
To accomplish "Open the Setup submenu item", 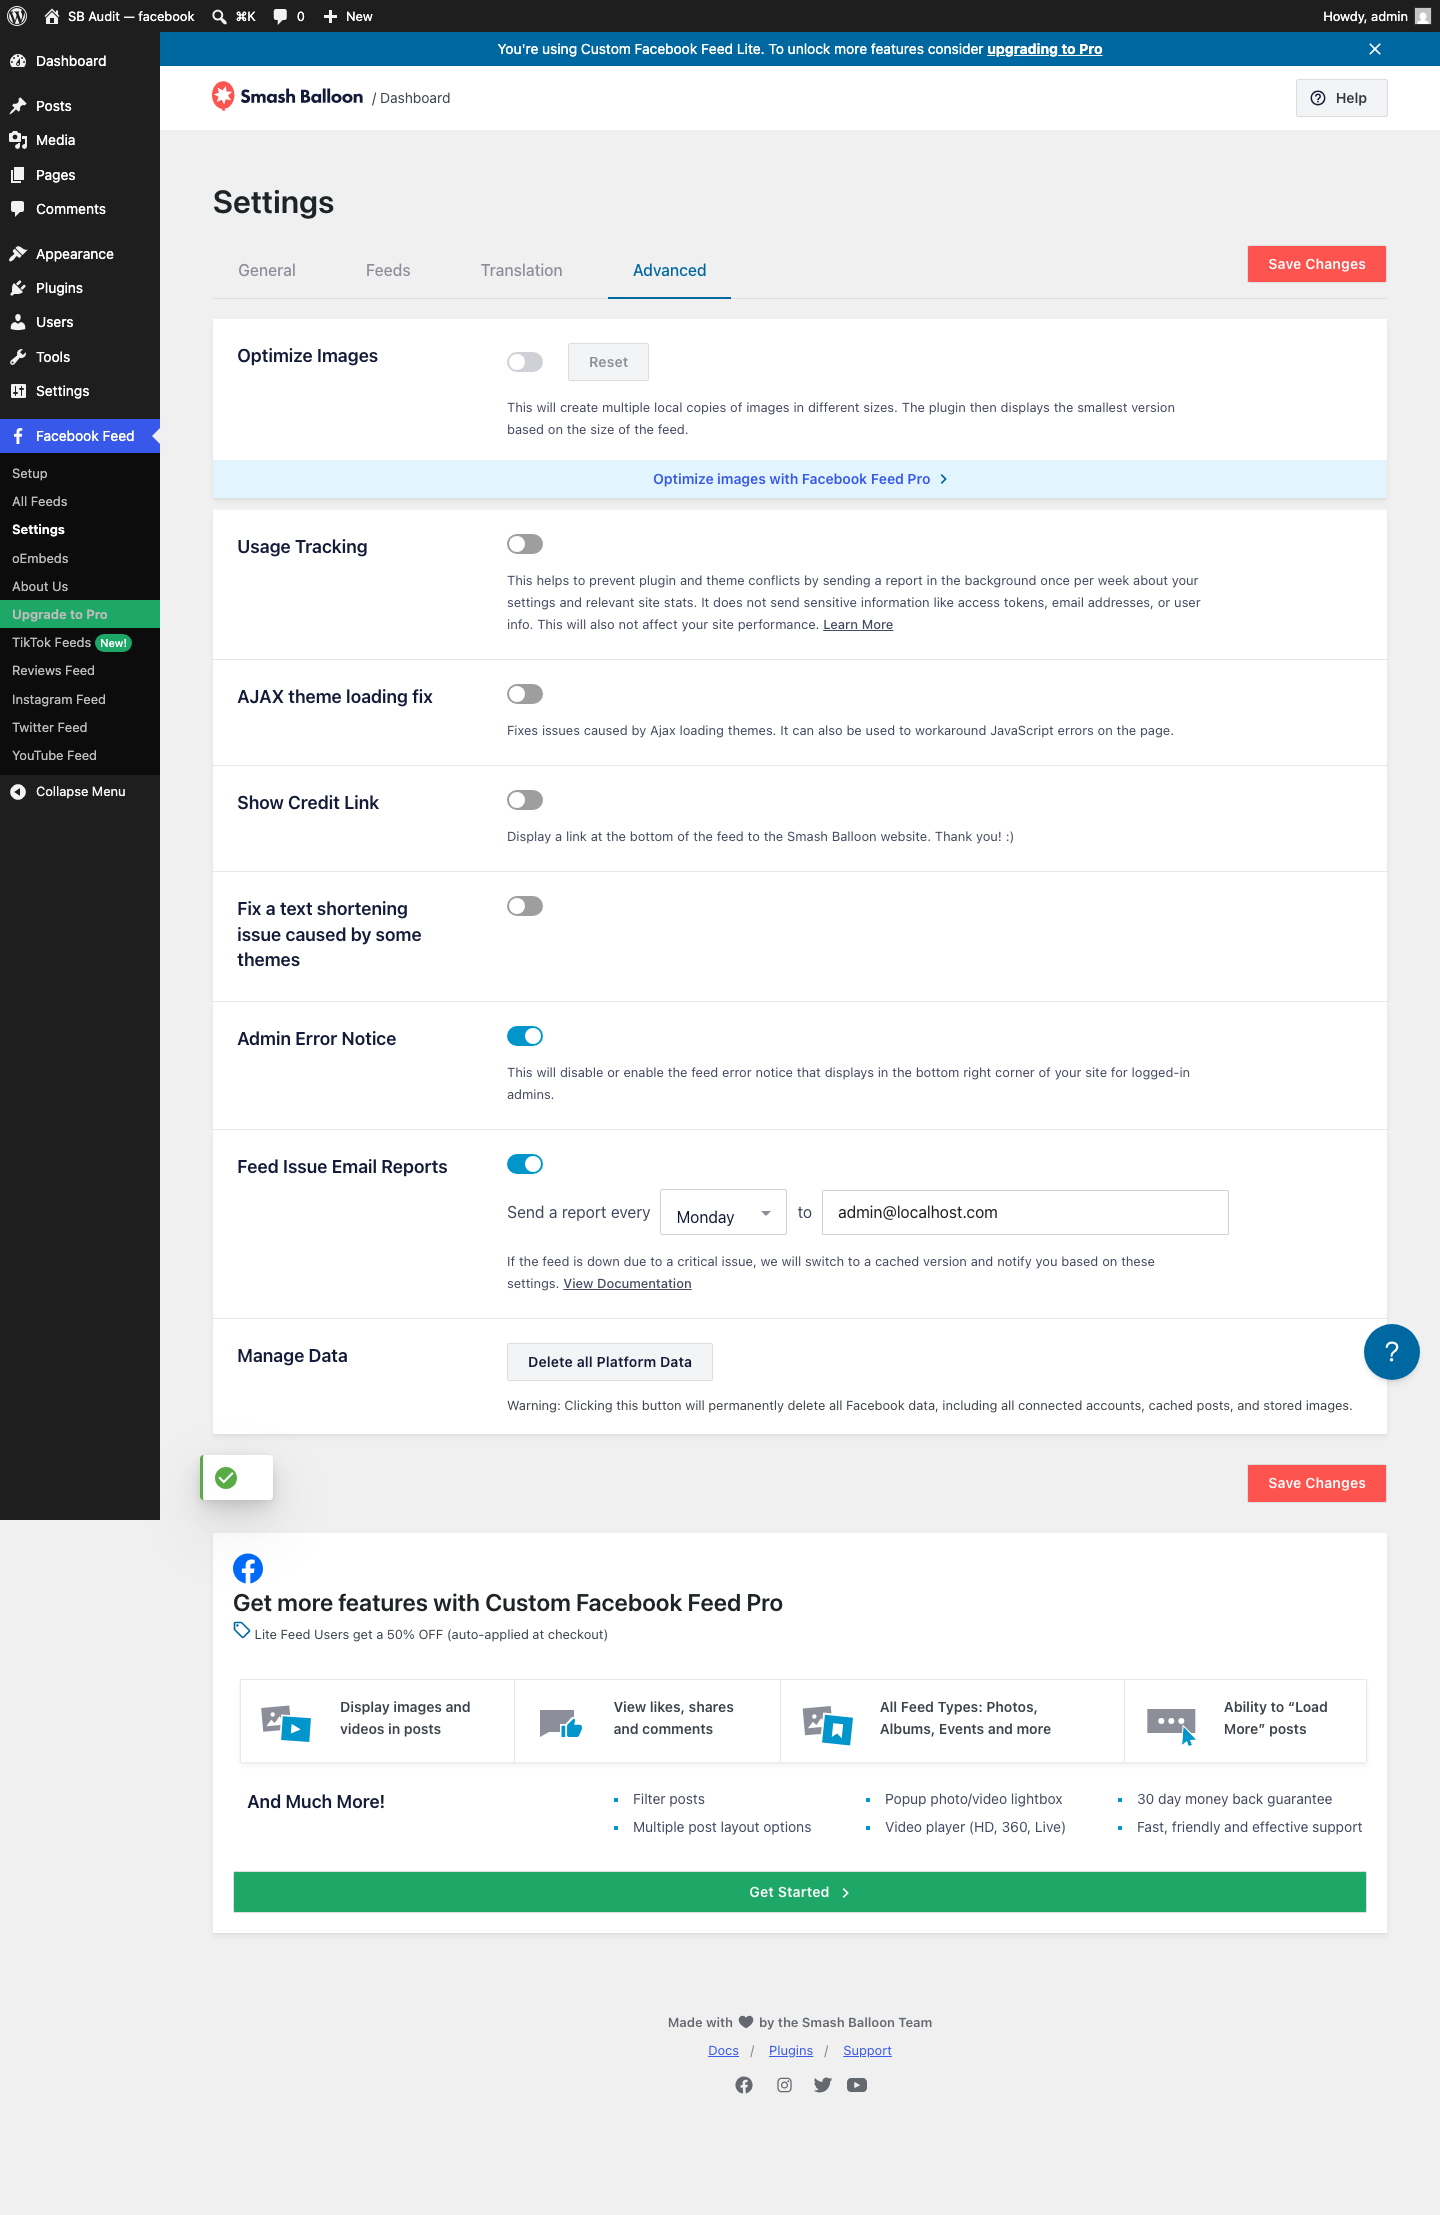I will click(80, 473).
